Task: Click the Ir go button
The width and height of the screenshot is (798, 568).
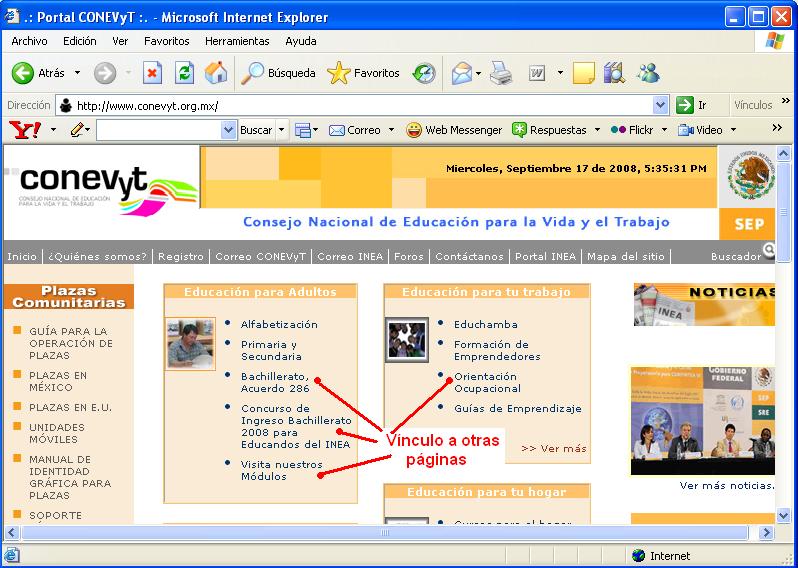Action: tap(692, 105)
